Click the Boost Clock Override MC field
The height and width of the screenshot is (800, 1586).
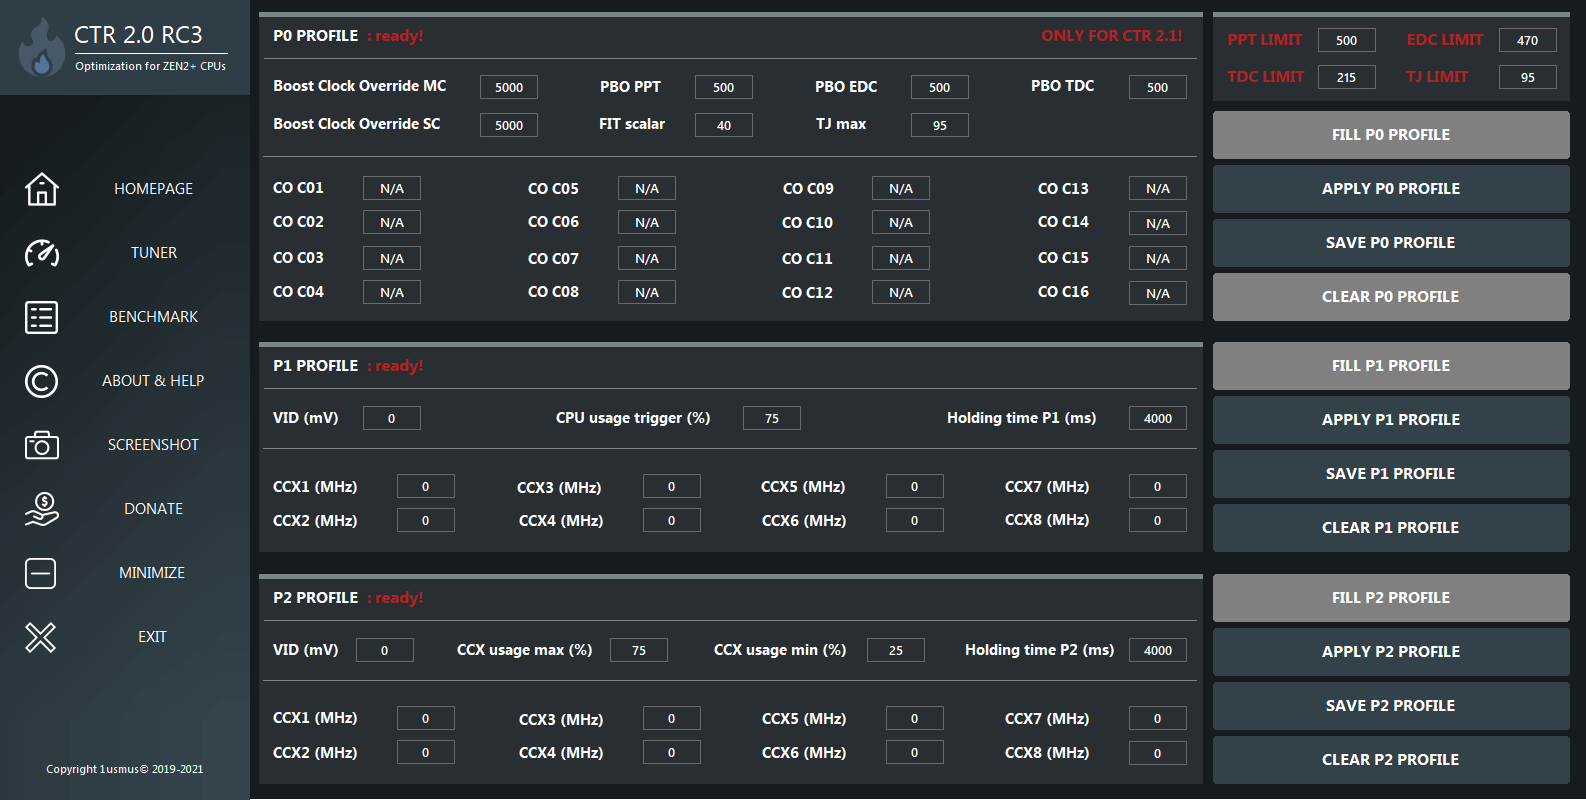[509, 88]
